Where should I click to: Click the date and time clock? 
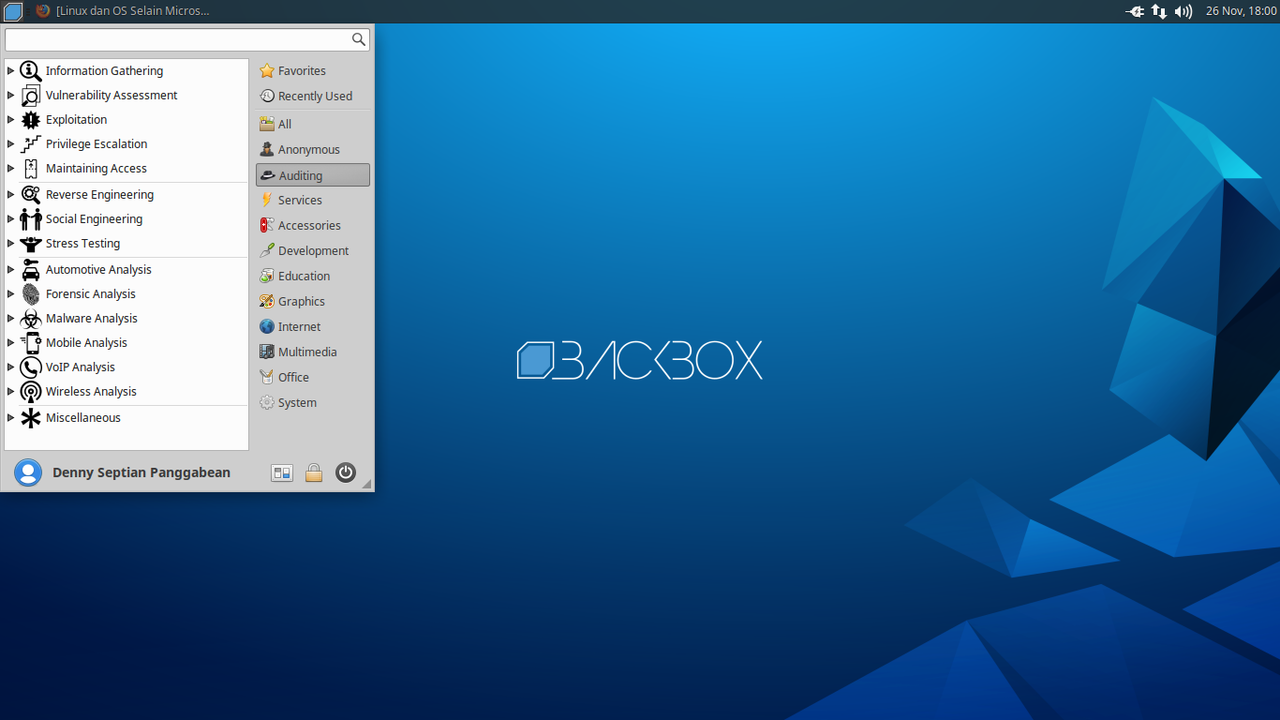tap(1241, 11)
